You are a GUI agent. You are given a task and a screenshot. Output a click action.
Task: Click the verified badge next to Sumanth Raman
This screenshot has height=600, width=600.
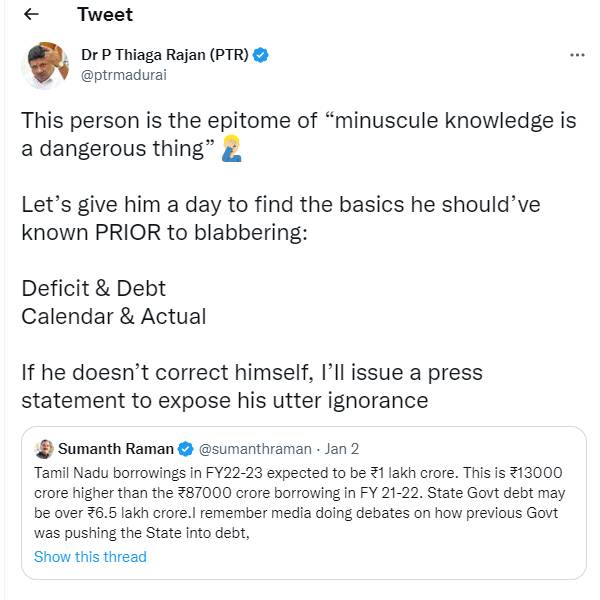[184, 448]
